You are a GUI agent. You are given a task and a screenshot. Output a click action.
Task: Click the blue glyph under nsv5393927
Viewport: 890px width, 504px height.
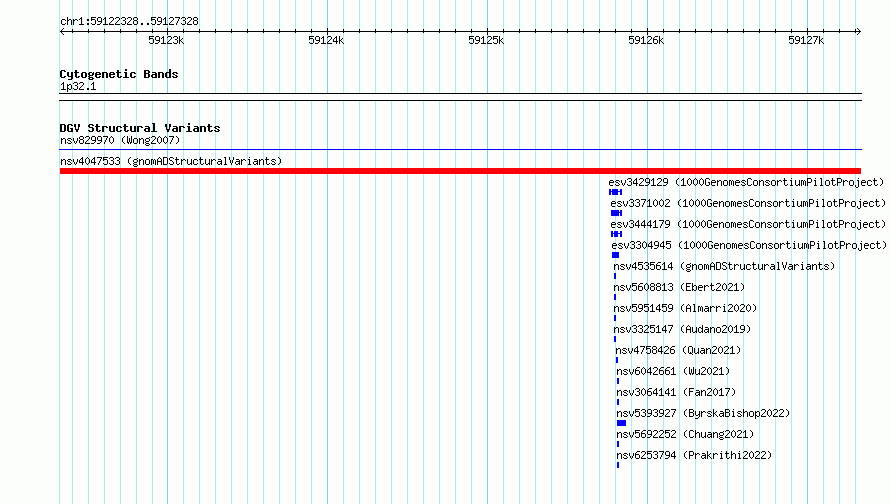click(x=622, y=423)
